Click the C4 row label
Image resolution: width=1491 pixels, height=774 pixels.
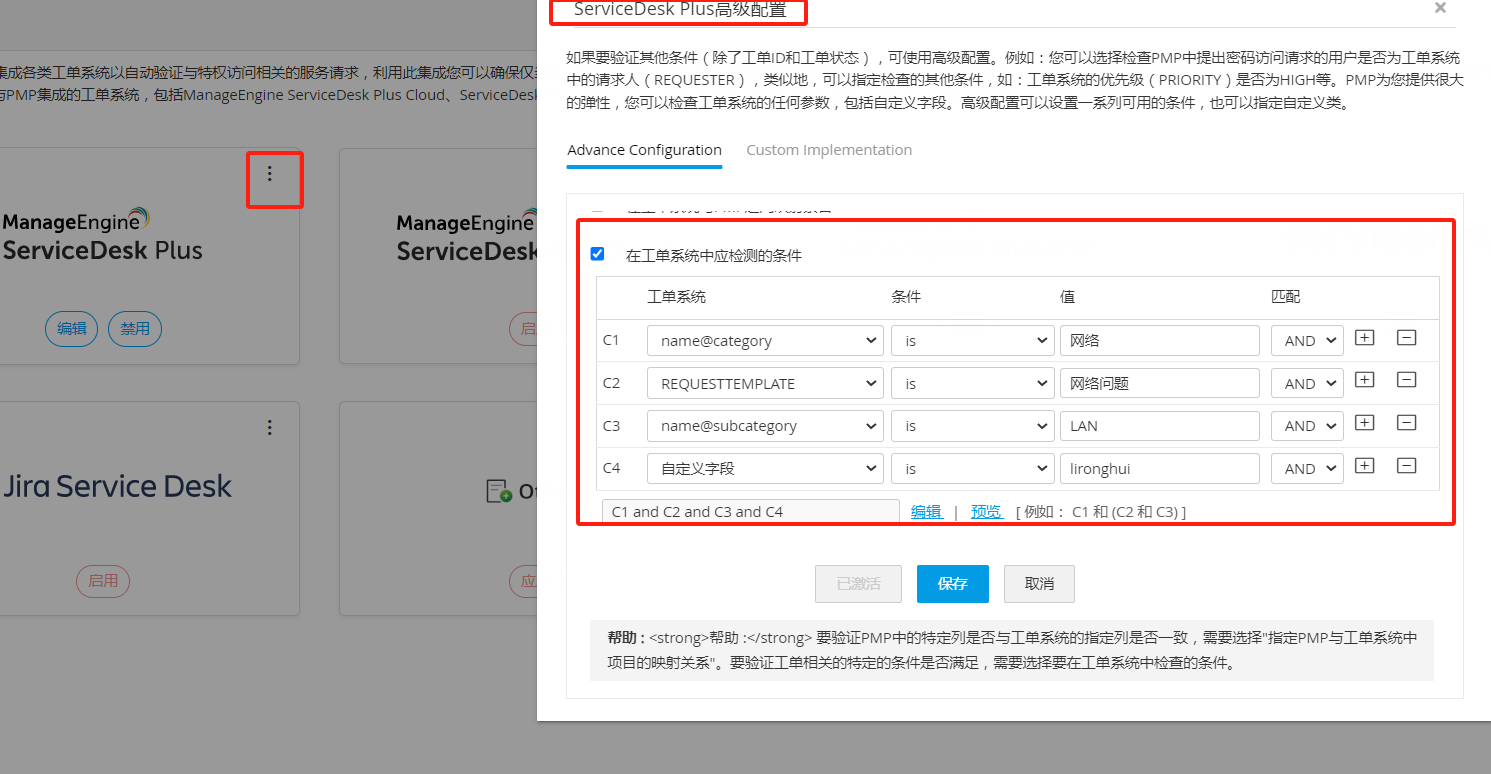[611, 468]
